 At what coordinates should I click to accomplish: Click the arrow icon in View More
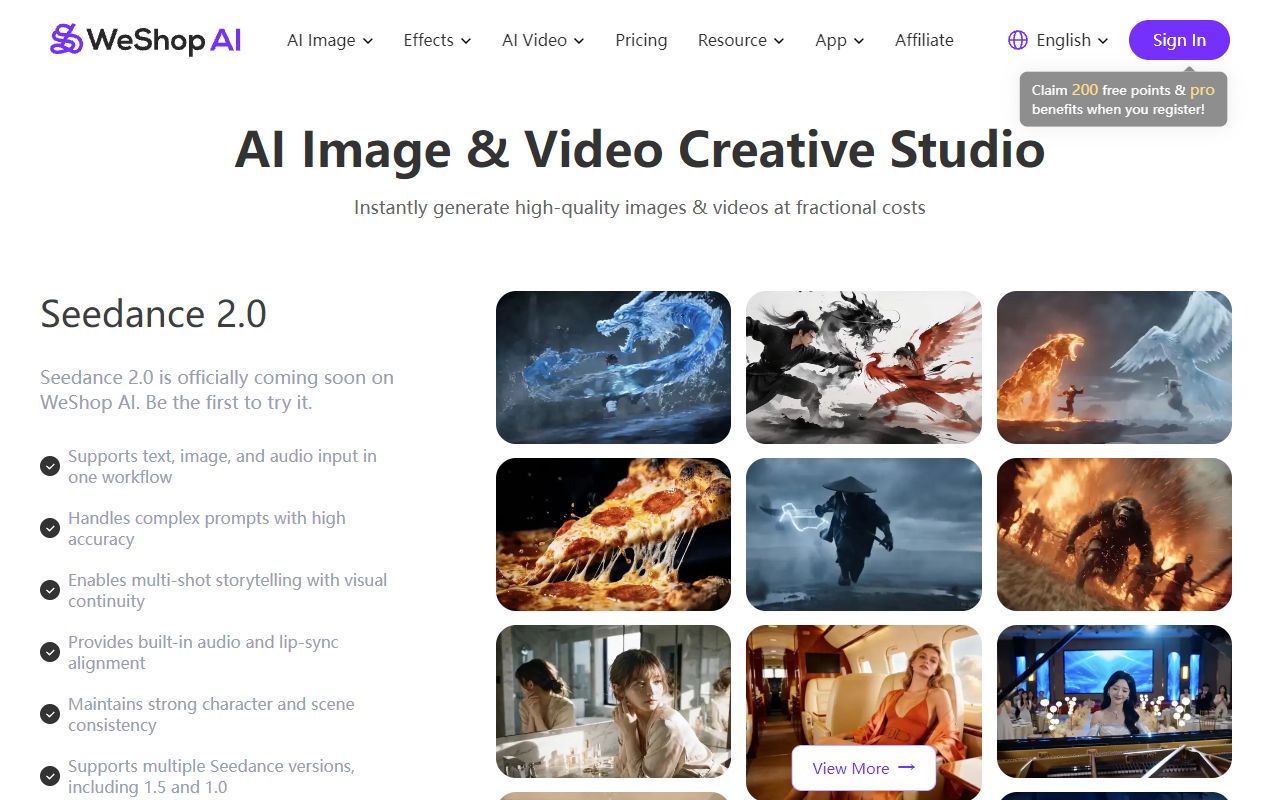click(x=907, y=768)
